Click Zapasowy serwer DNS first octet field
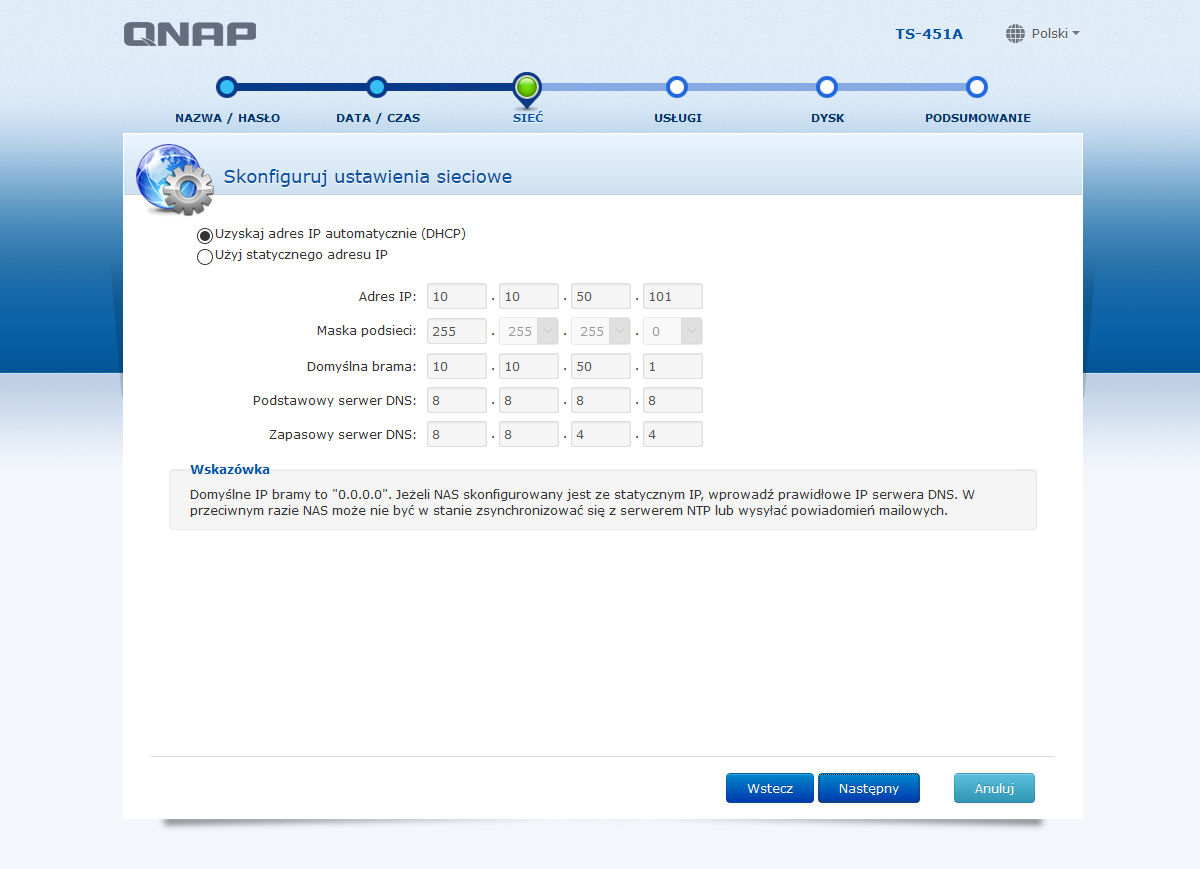 pyautogui.click(x=457, y=434)
